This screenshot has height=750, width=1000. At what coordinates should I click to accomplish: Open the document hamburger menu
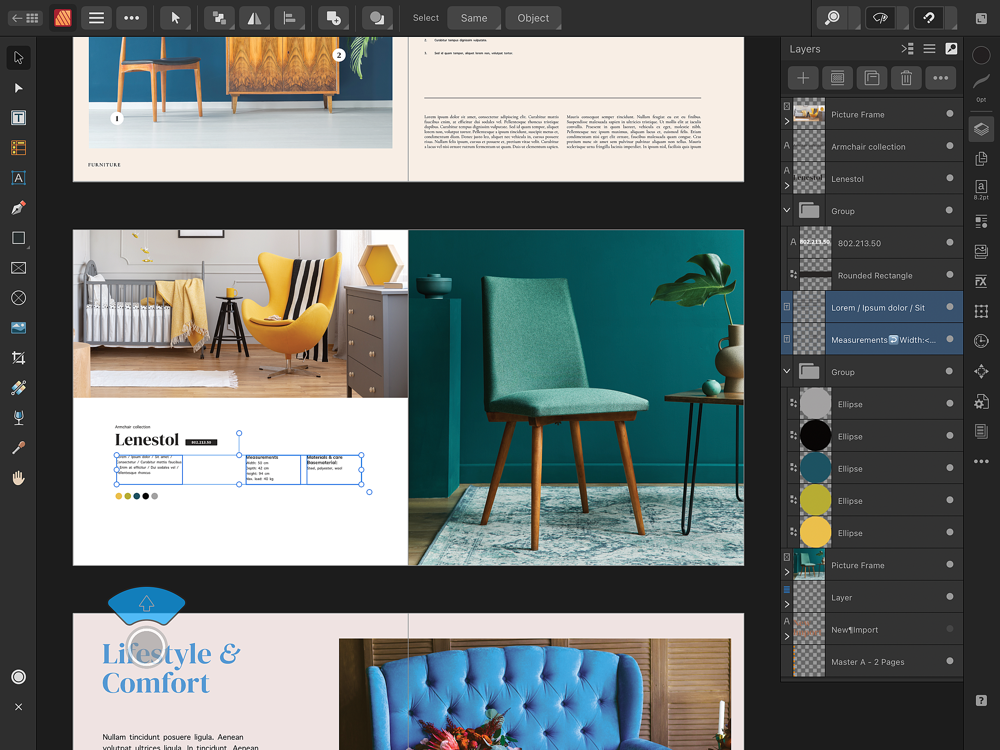95,18
